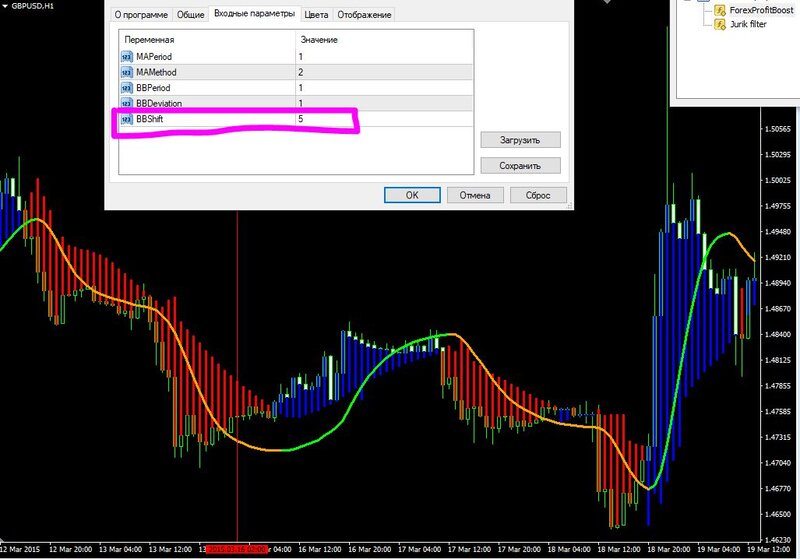Select the BBPeriod variable name

click(x=153, y=88)
